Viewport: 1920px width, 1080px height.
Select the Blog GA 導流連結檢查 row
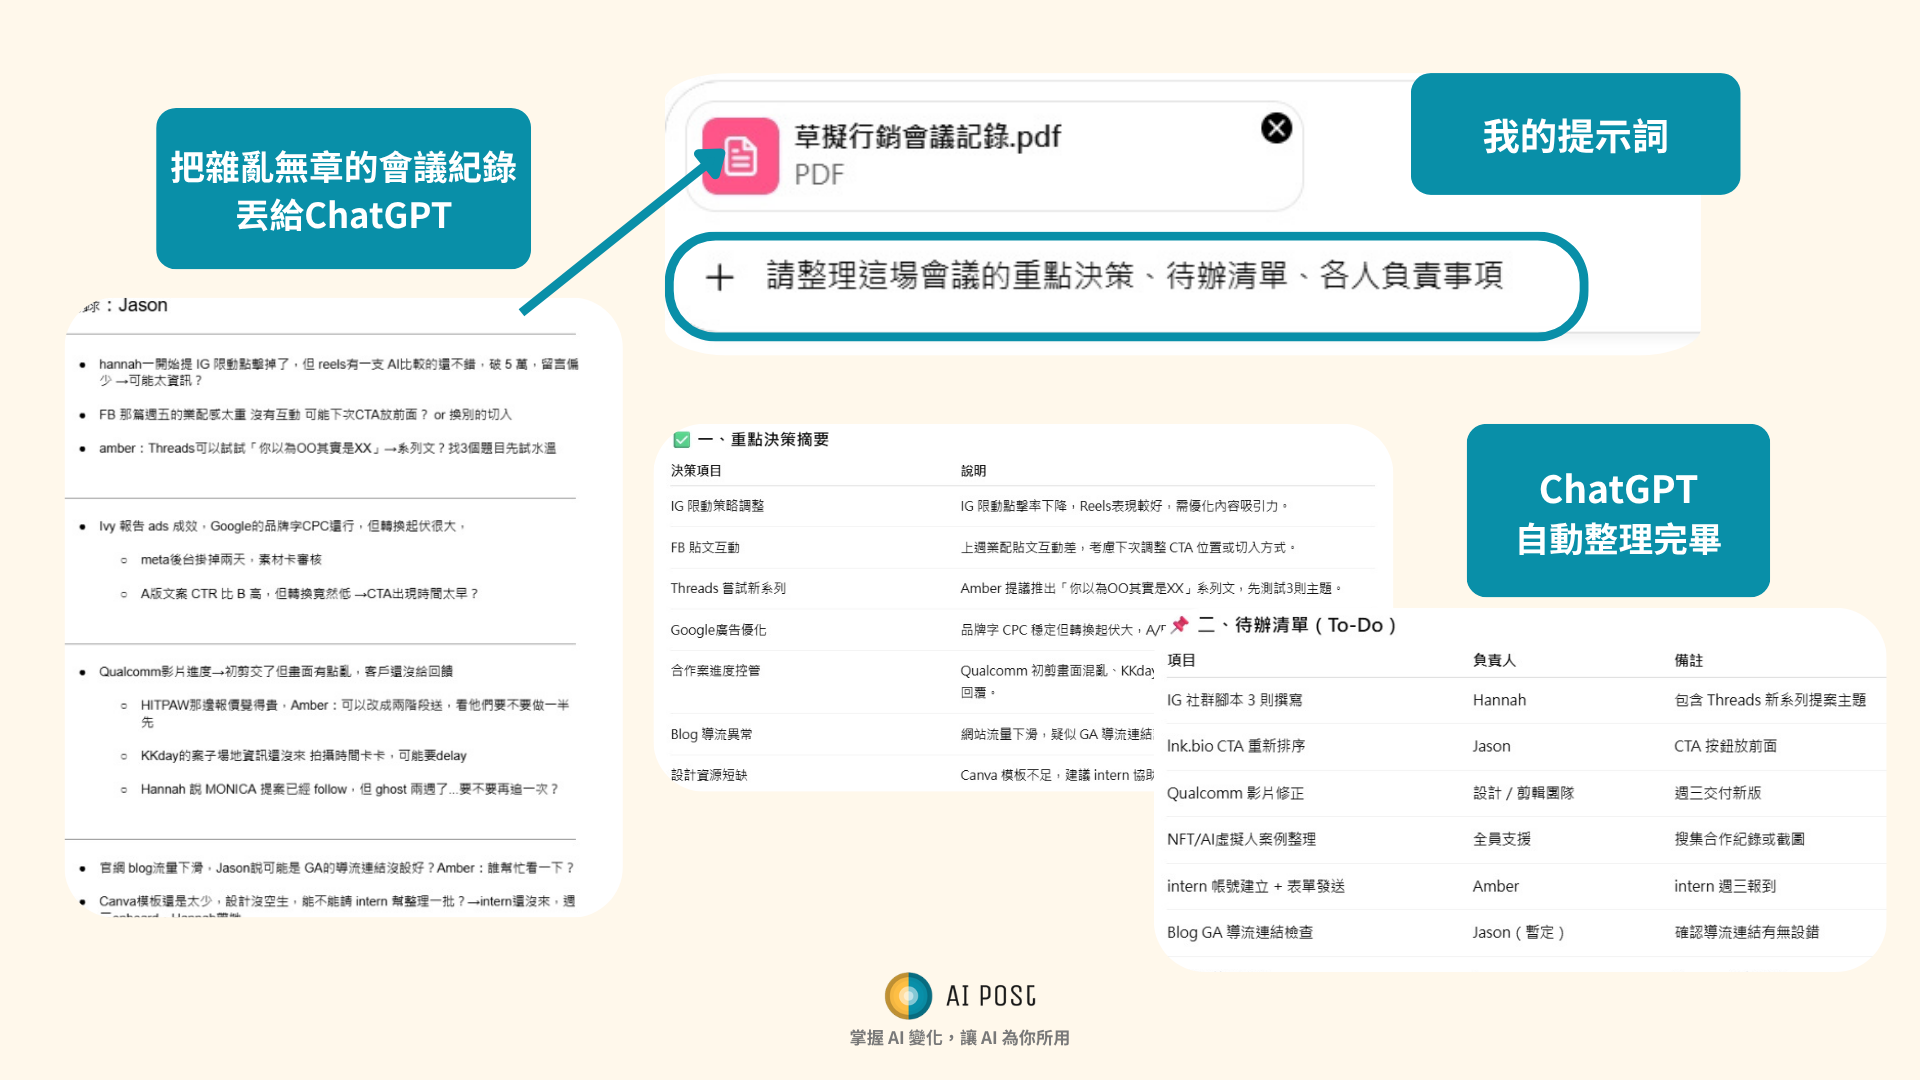(x=1239, y=932)
